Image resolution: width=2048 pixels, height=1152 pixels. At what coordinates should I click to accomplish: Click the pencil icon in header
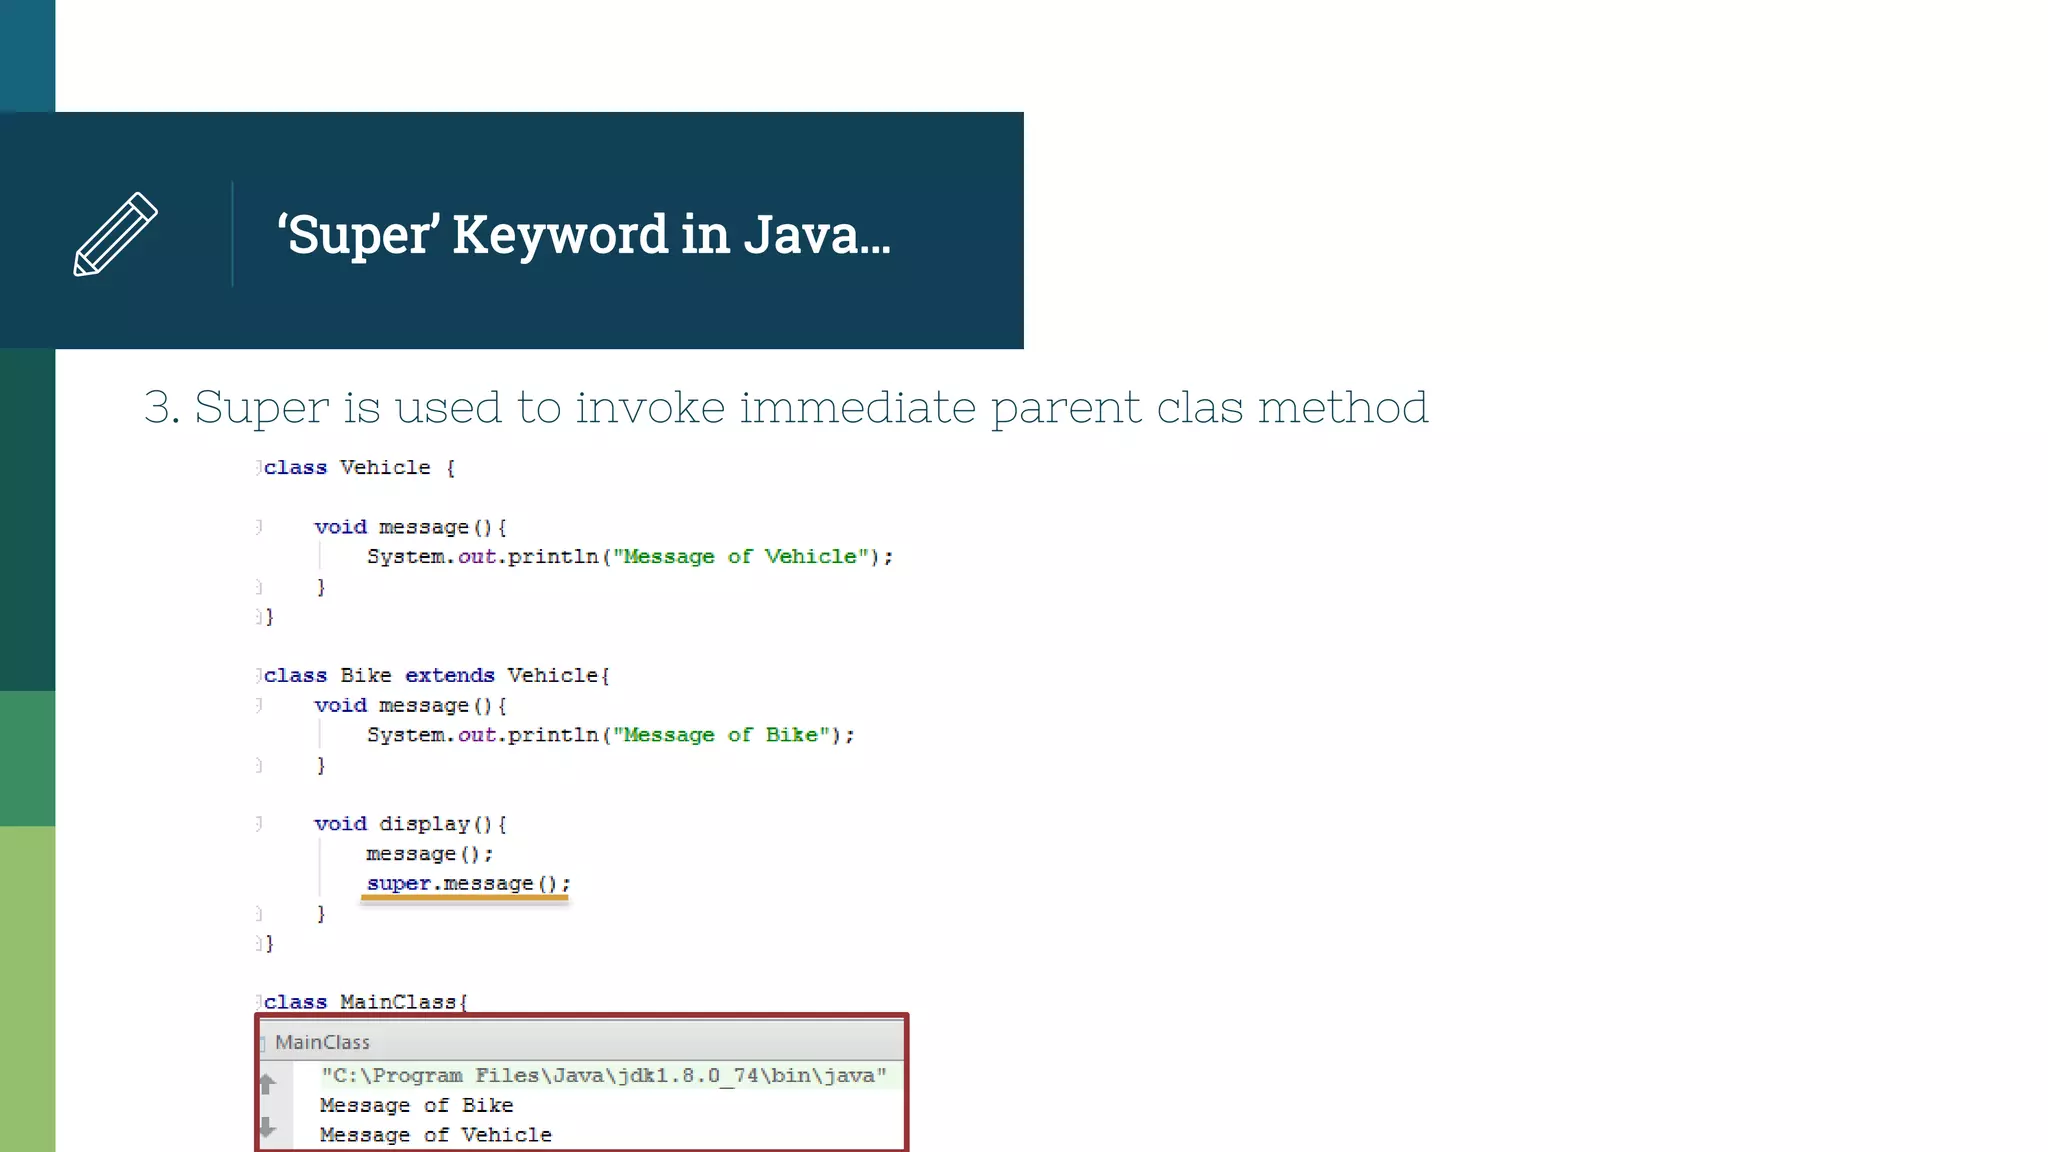tap(115, 234)
